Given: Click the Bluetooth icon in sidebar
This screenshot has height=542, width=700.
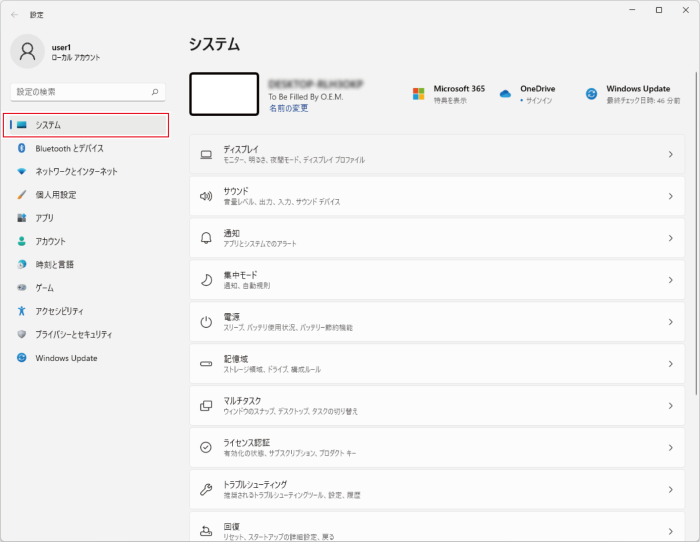Looking at the screenshot, I should (x=21, y=148).
